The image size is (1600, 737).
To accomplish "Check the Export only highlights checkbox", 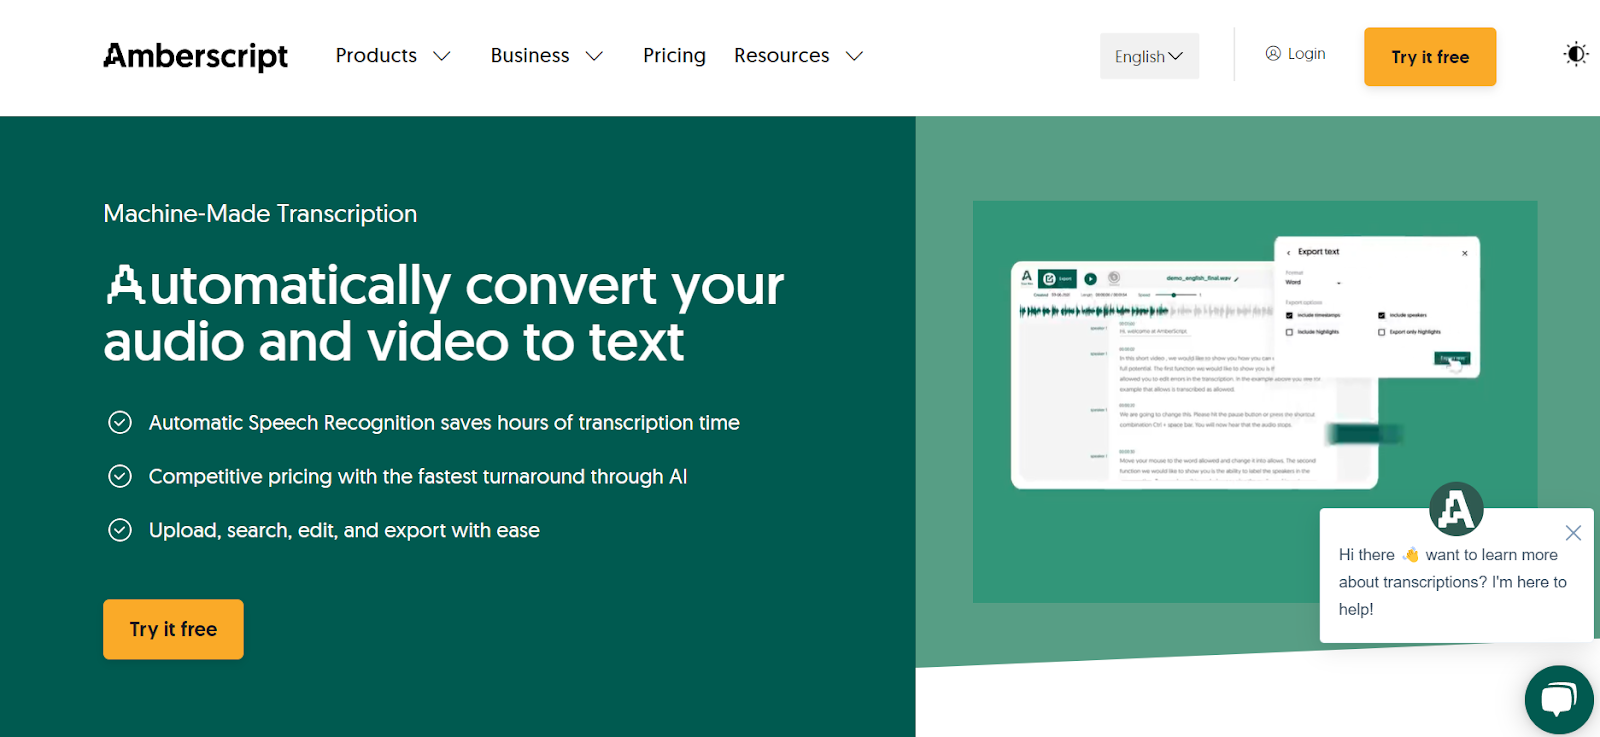I will click(x=1382, y=332).
